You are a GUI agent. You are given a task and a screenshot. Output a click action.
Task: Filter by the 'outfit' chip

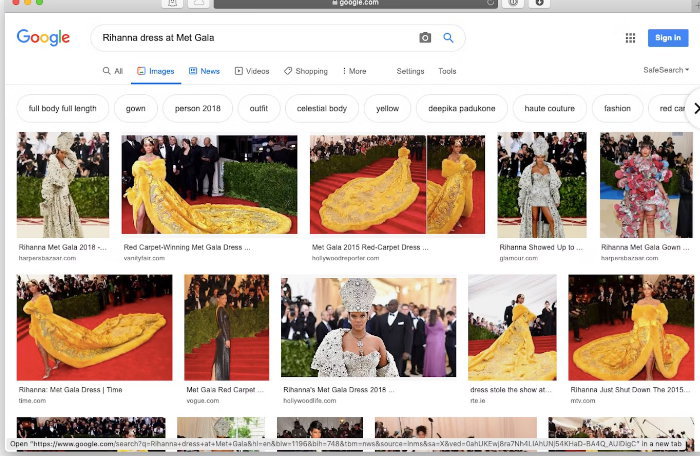(259, 108)
